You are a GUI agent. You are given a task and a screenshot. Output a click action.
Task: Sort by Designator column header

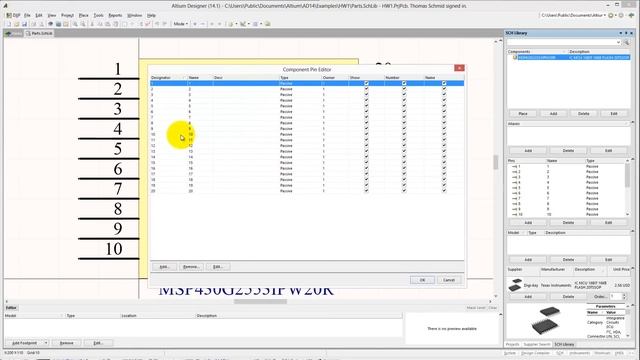point(168,78)
